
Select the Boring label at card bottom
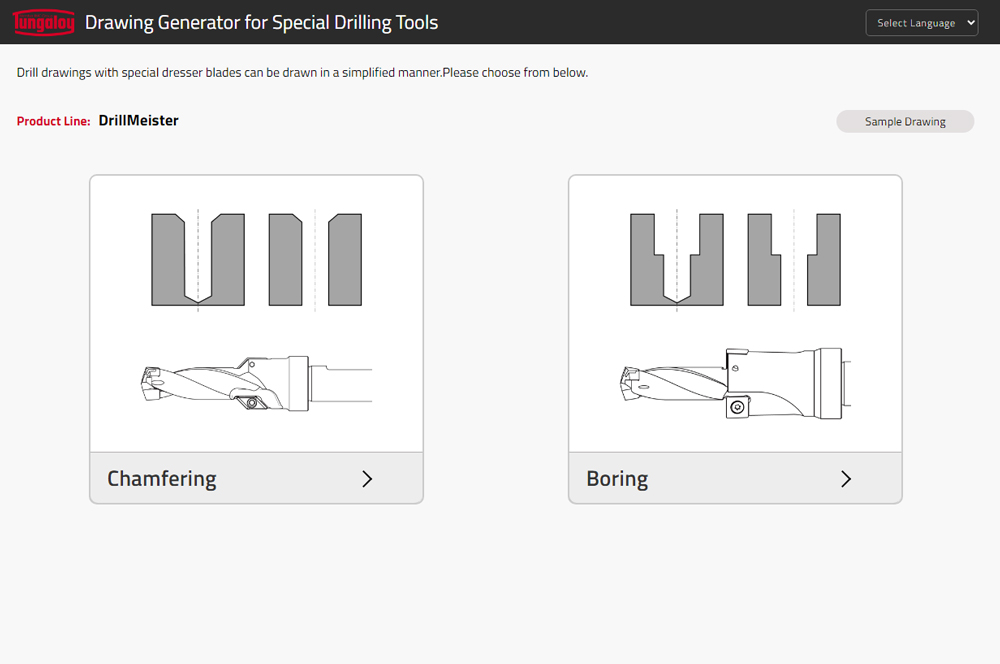pos(617,479)
